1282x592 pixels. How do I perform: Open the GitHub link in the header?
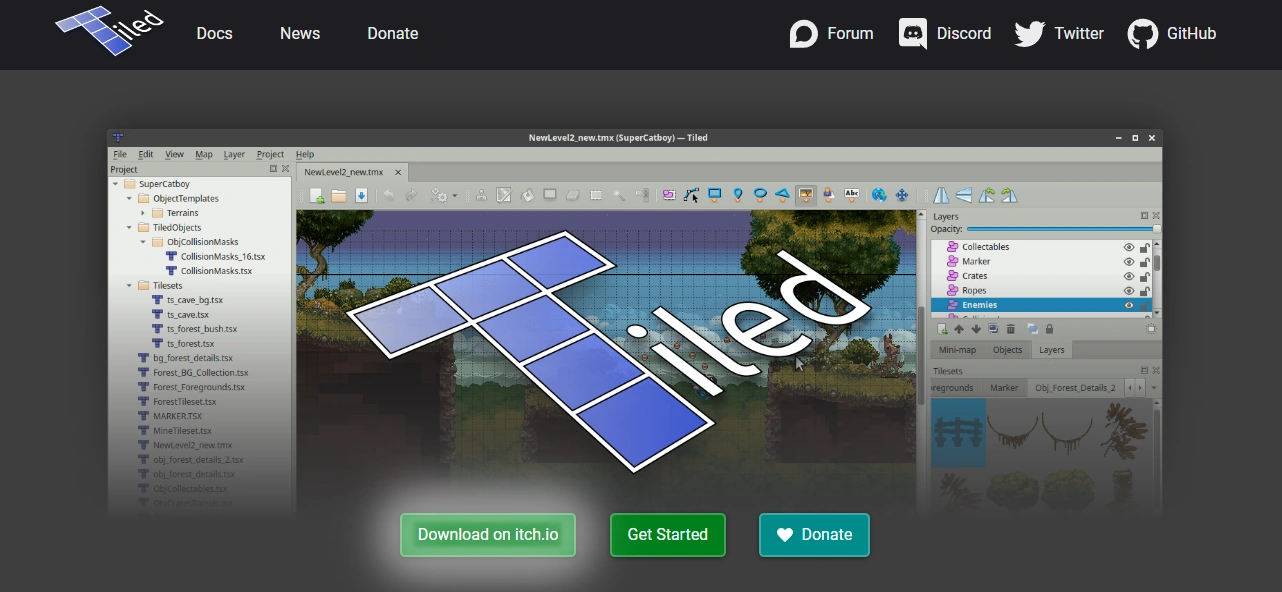coord(1171,33)
